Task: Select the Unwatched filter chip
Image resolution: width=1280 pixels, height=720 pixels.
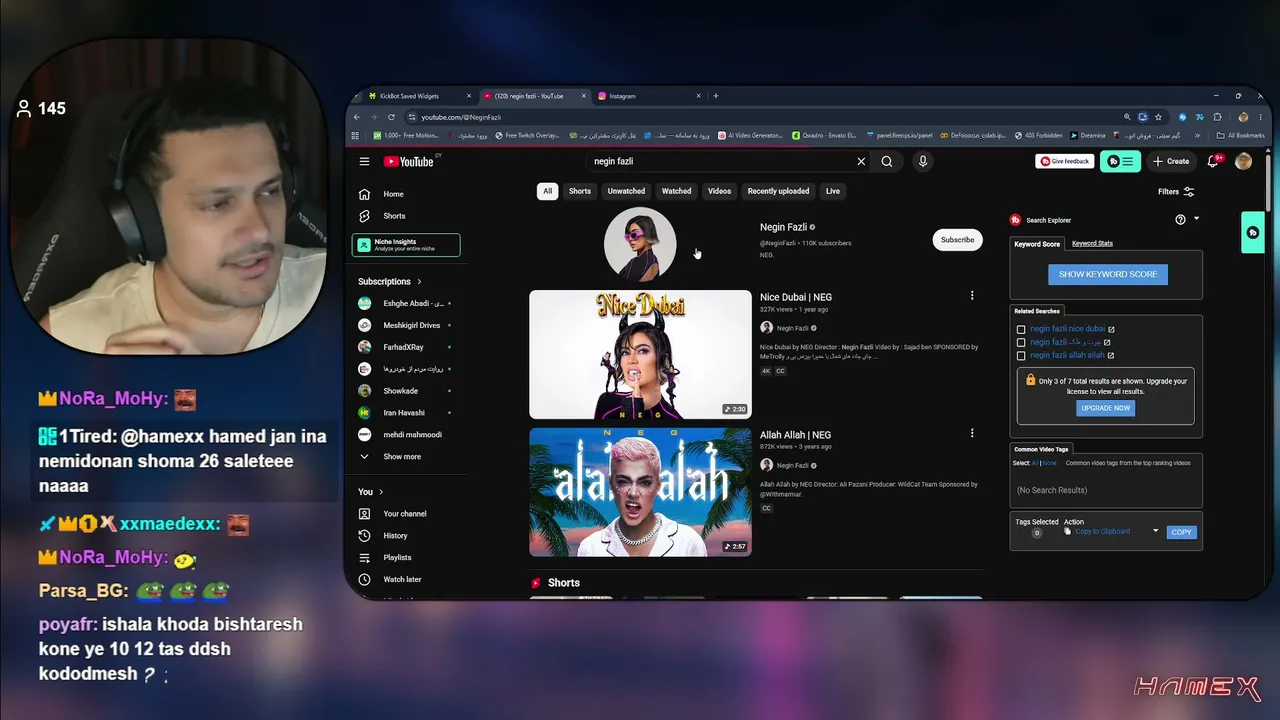Action: pyautogui.click(x=626, y=191)
